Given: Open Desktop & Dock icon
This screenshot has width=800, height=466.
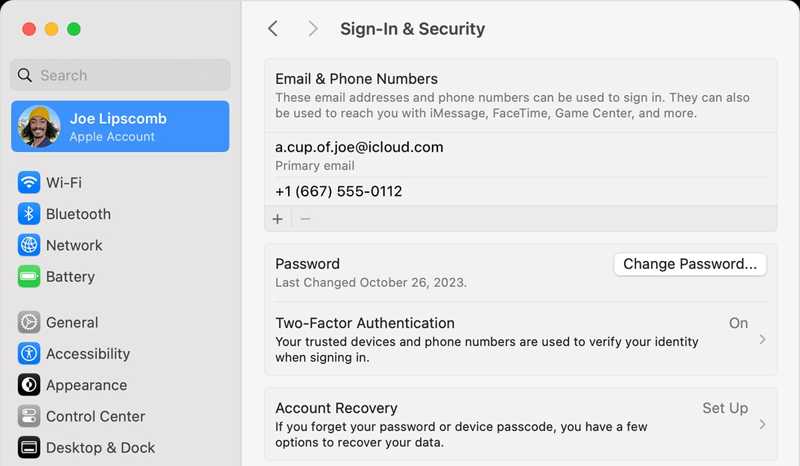Looking at the screenshot, I should click(29, 448).
